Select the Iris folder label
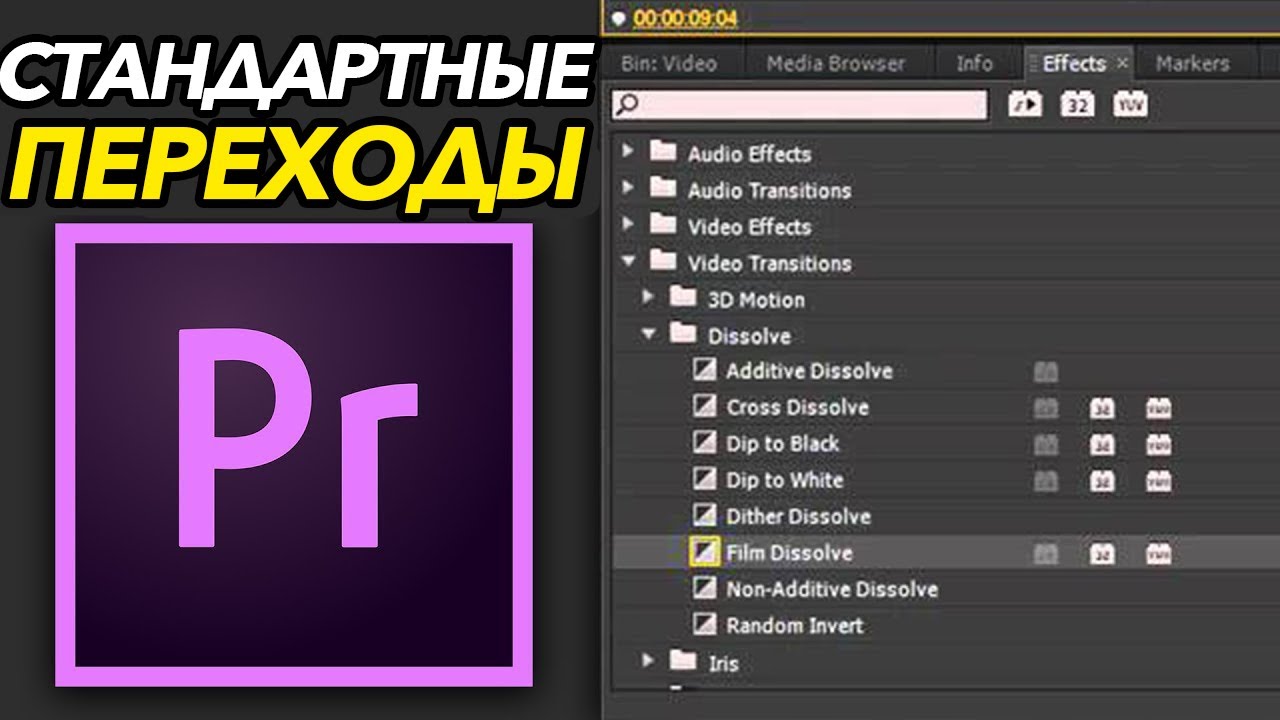1280x720 pixels. (723, 662)
